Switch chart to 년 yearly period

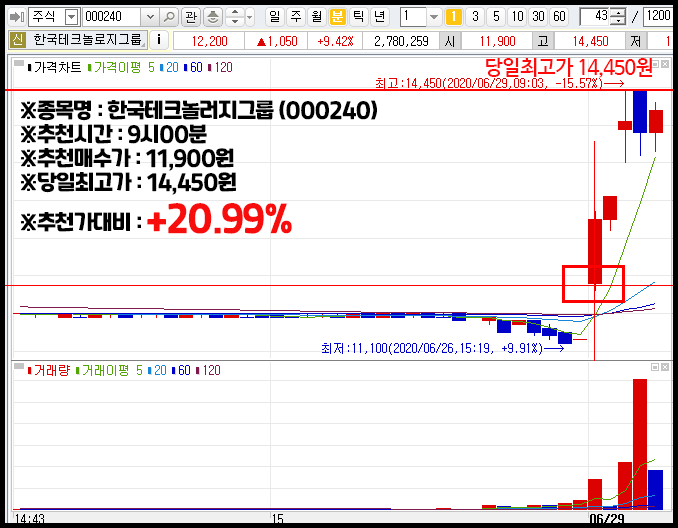379,17
